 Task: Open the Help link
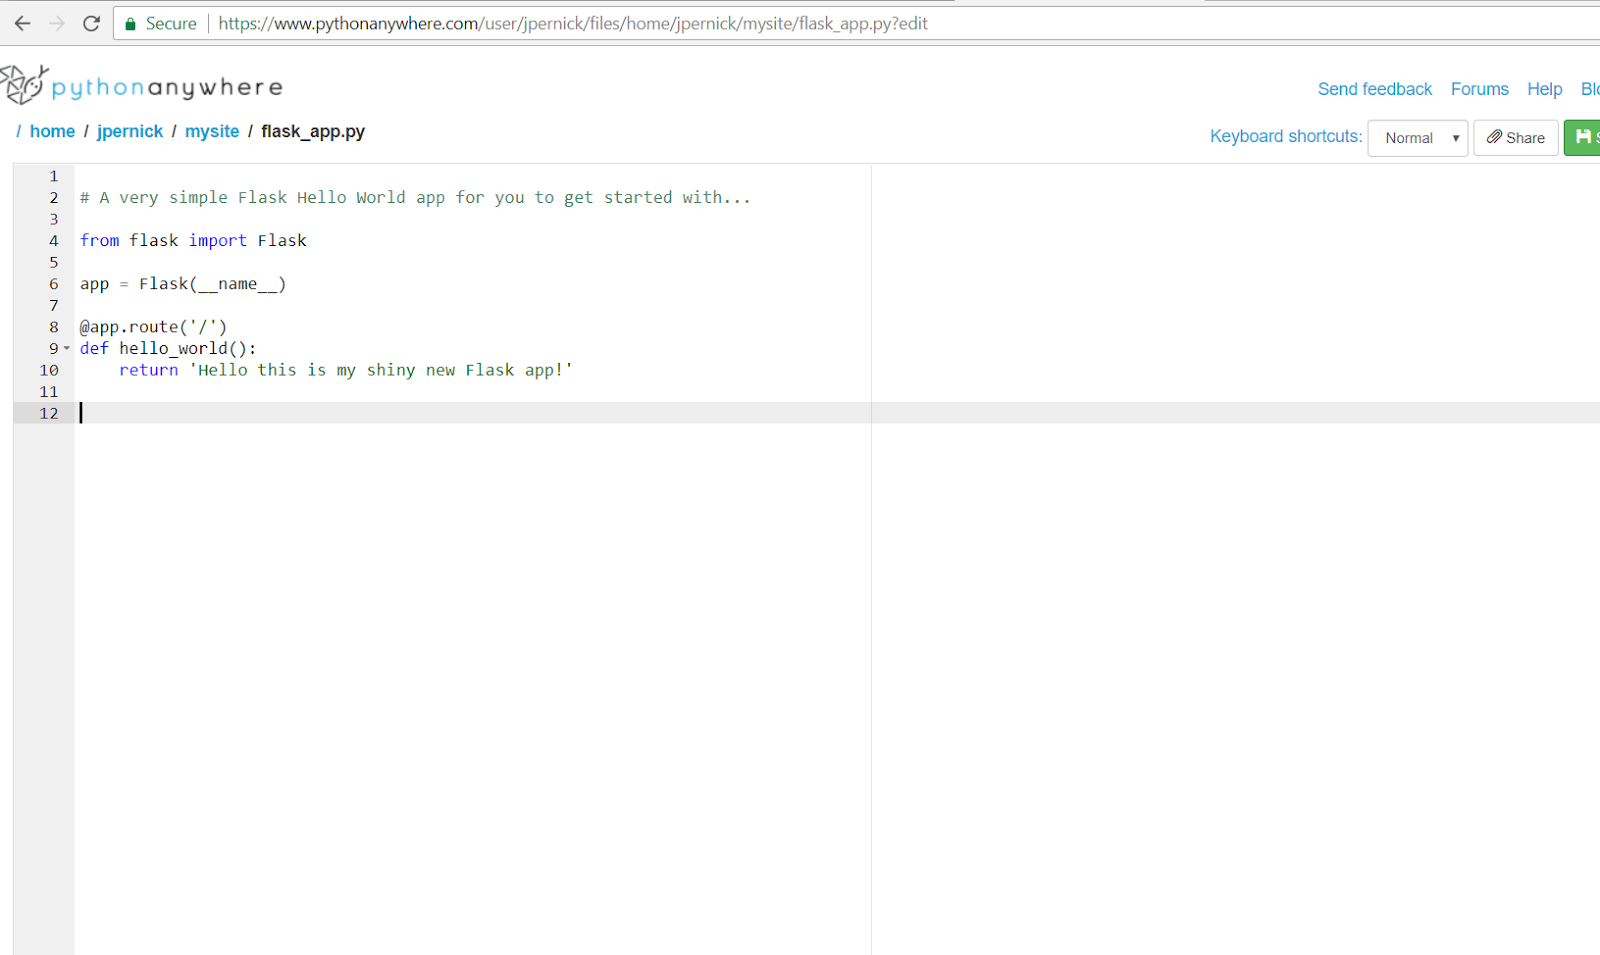(x=1544, y=89)
